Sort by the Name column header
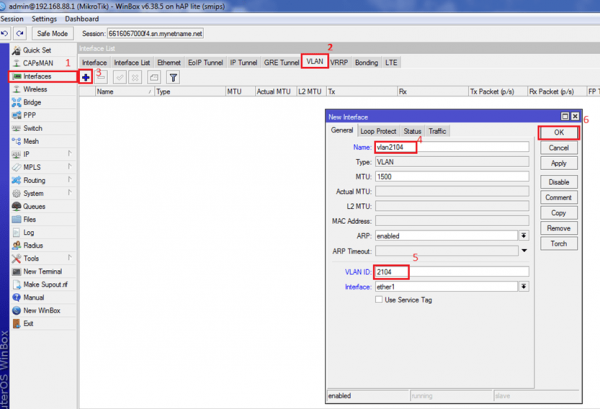Image resolution: width=600 pixels, height=409 pixels. [x=124, y=91]
